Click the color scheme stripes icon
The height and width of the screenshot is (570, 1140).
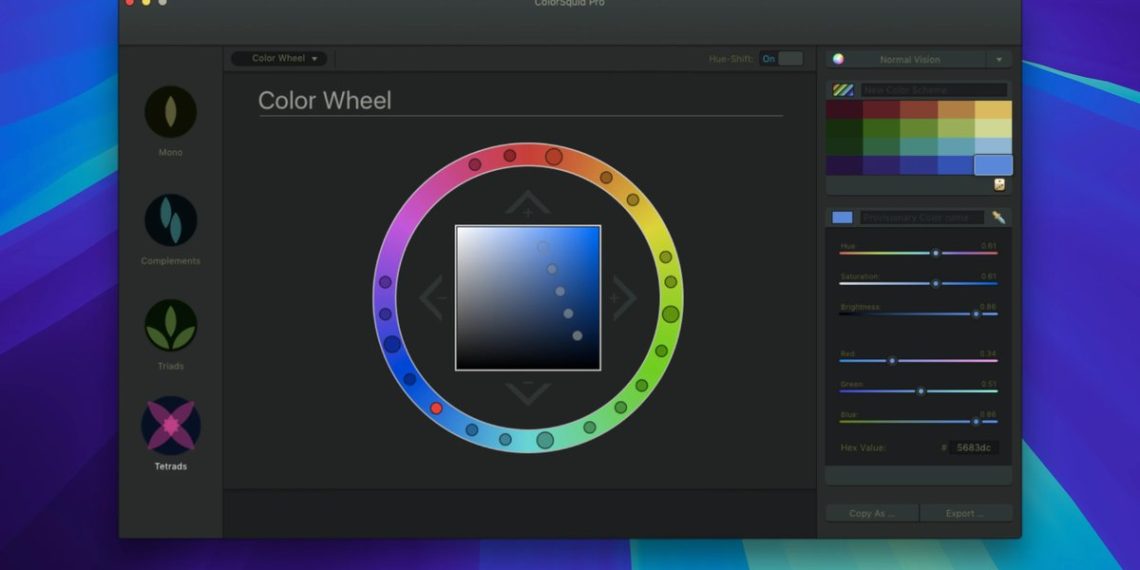843,90
